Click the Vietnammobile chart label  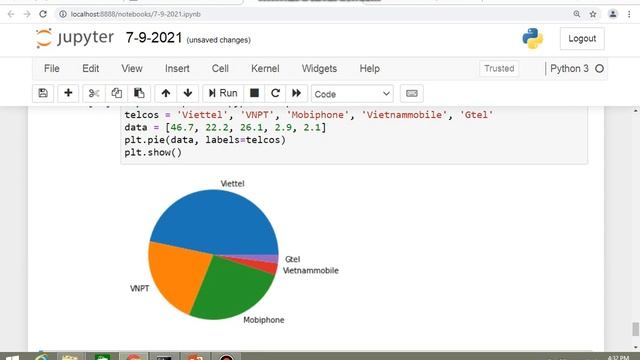(x=311, y=270)
